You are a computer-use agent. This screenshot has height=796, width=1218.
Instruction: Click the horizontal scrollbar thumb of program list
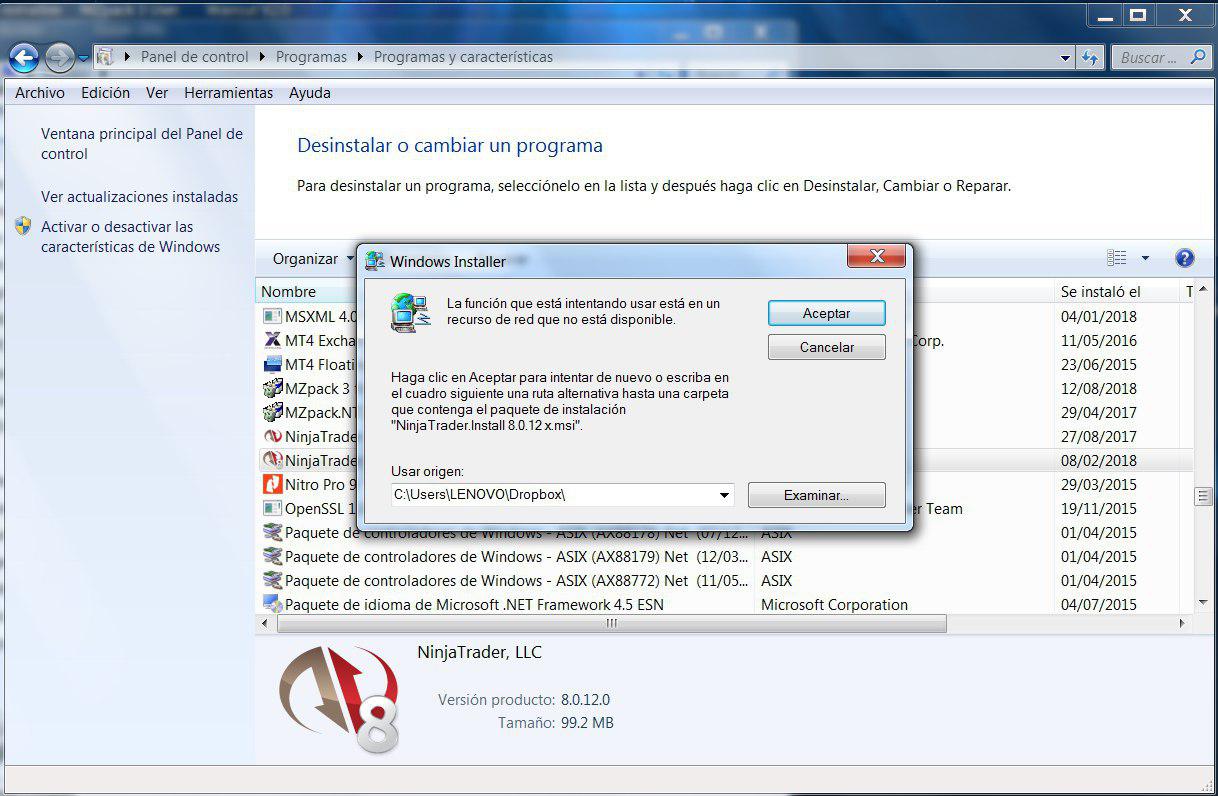611,623
